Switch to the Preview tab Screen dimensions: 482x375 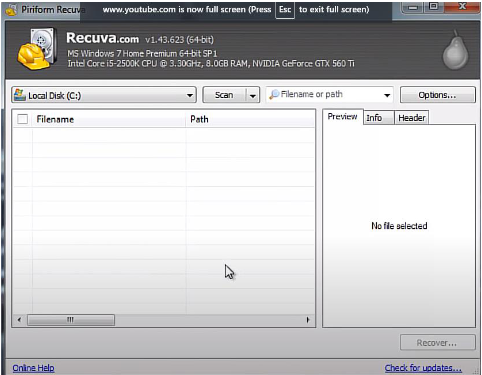click(x=342, y=117)
